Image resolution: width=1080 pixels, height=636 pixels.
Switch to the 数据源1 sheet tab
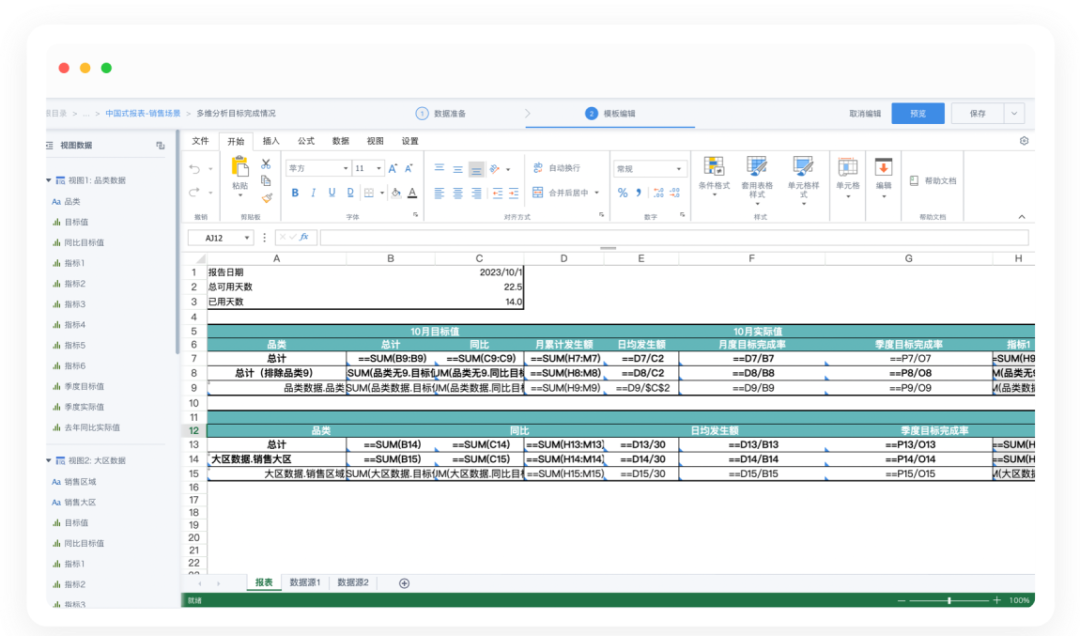click(x=304, y=582)
